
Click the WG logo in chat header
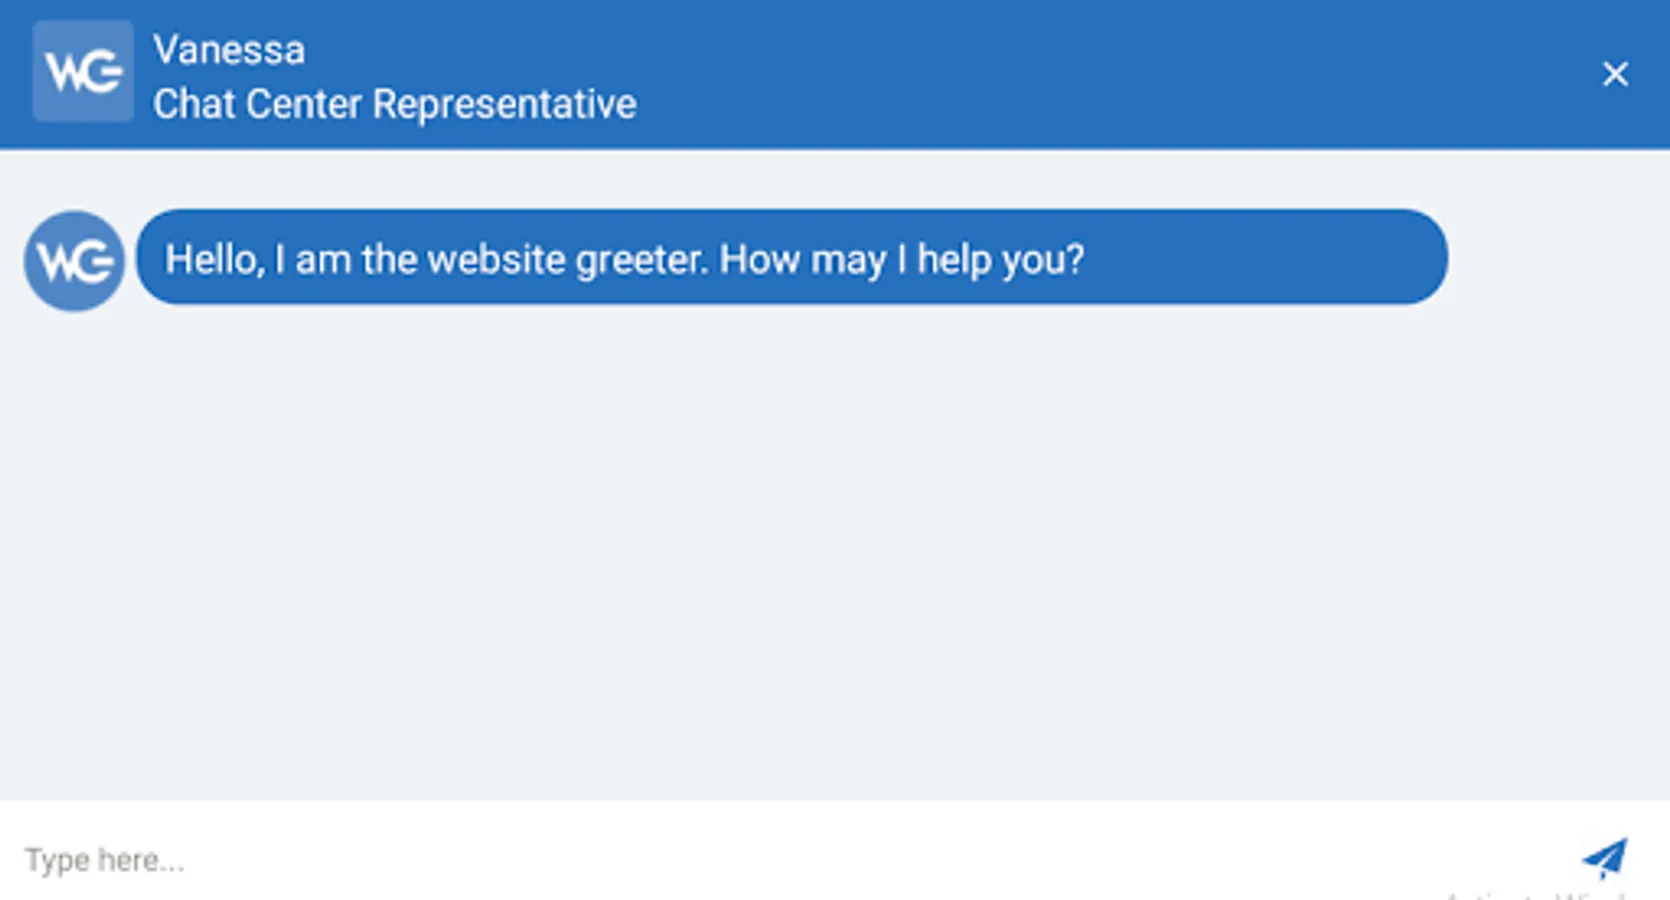83,72
